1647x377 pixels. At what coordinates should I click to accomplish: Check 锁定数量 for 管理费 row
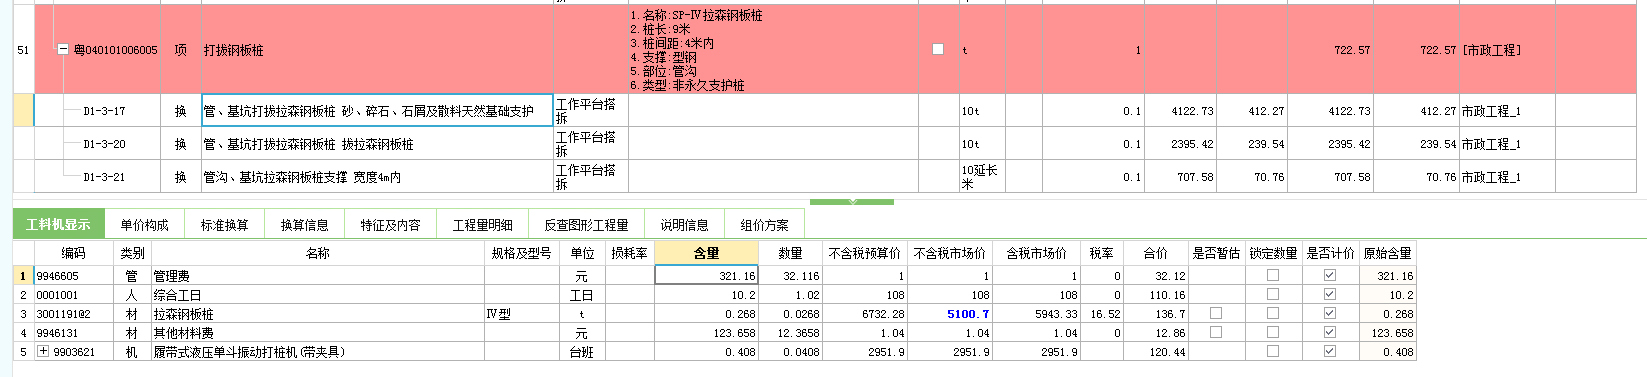pos(1273,276)
